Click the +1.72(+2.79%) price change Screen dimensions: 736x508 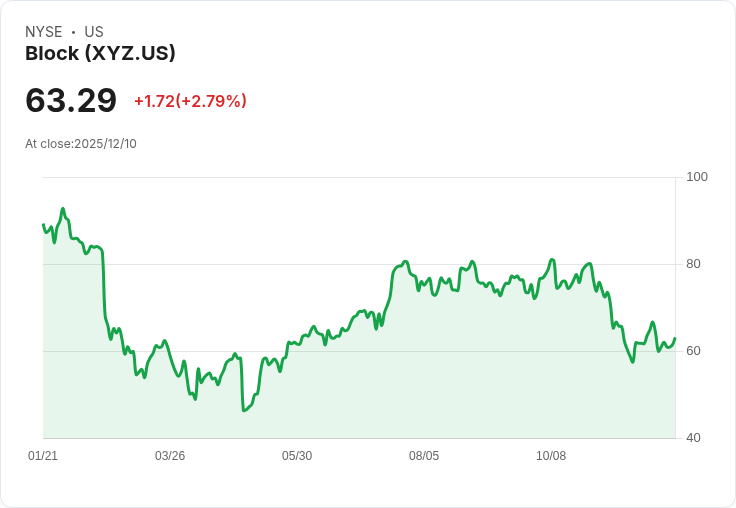pyautogui.click(x=190, y=101)
